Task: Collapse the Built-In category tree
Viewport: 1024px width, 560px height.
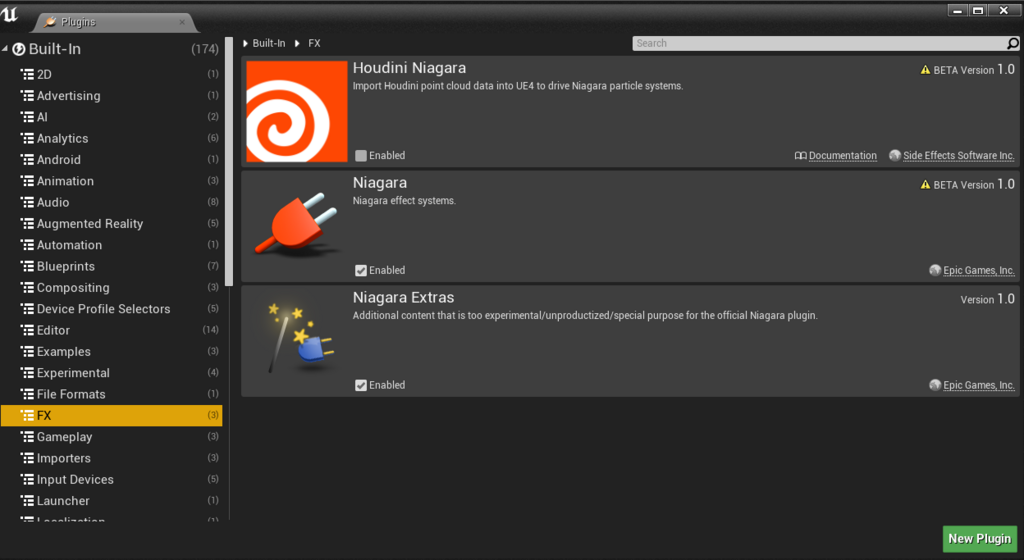Action: coord(5,49)
